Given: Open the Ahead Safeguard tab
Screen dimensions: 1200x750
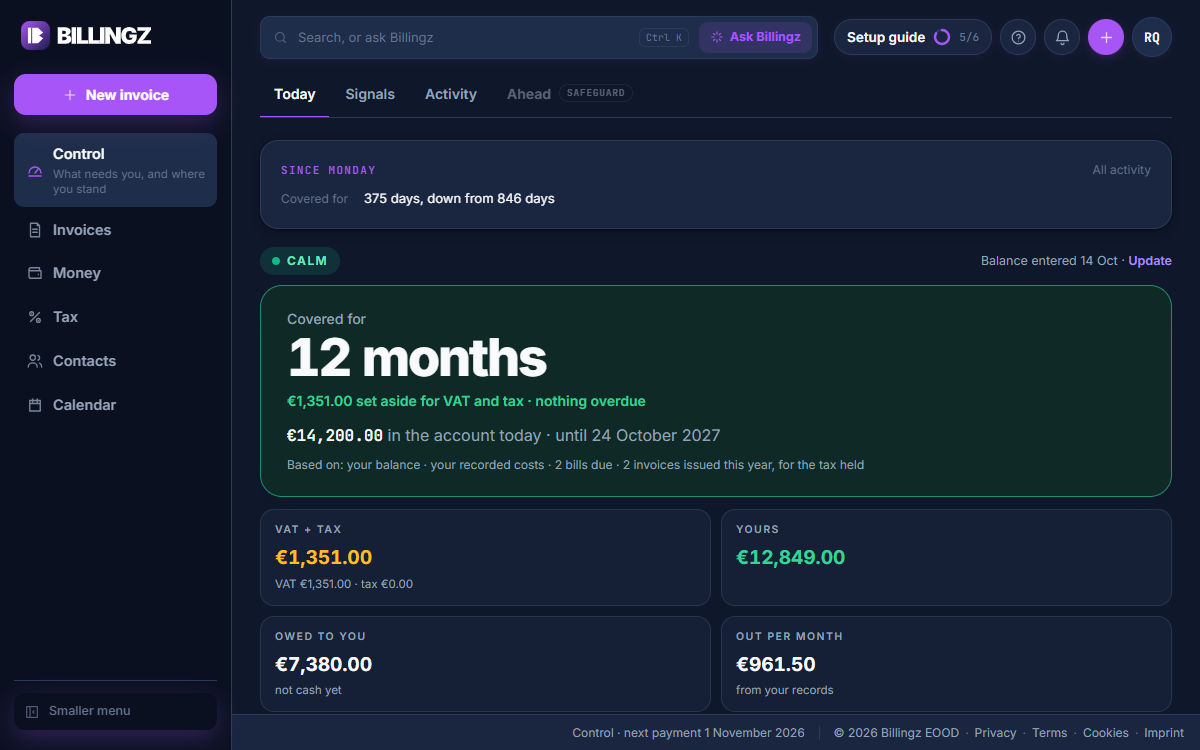Looking at the screenshot, I should point(569,94).
